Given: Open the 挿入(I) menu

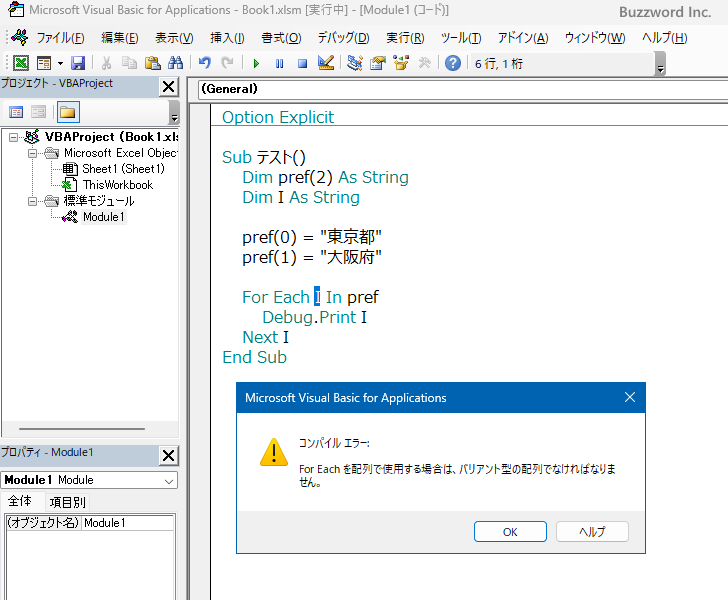Looking at the screenshot, I should point(227,38).
